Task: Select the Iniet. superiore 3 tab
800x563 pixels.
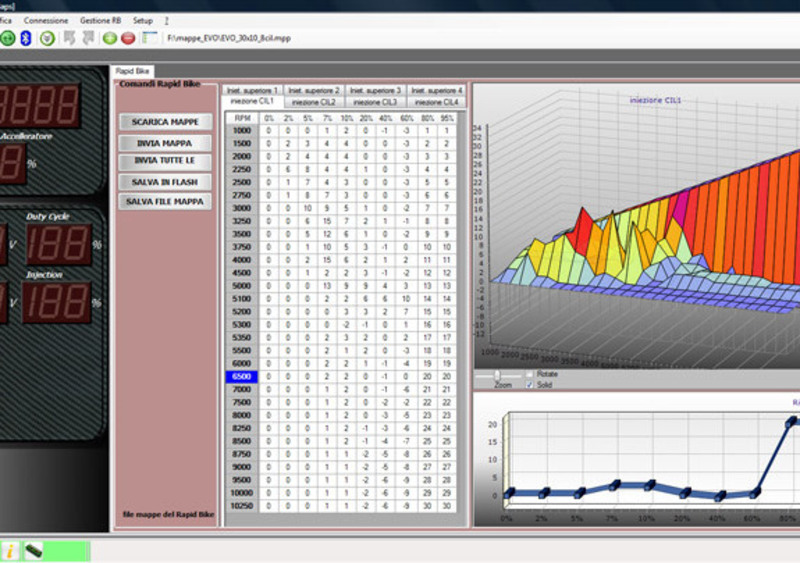Action: pos(376,91)
